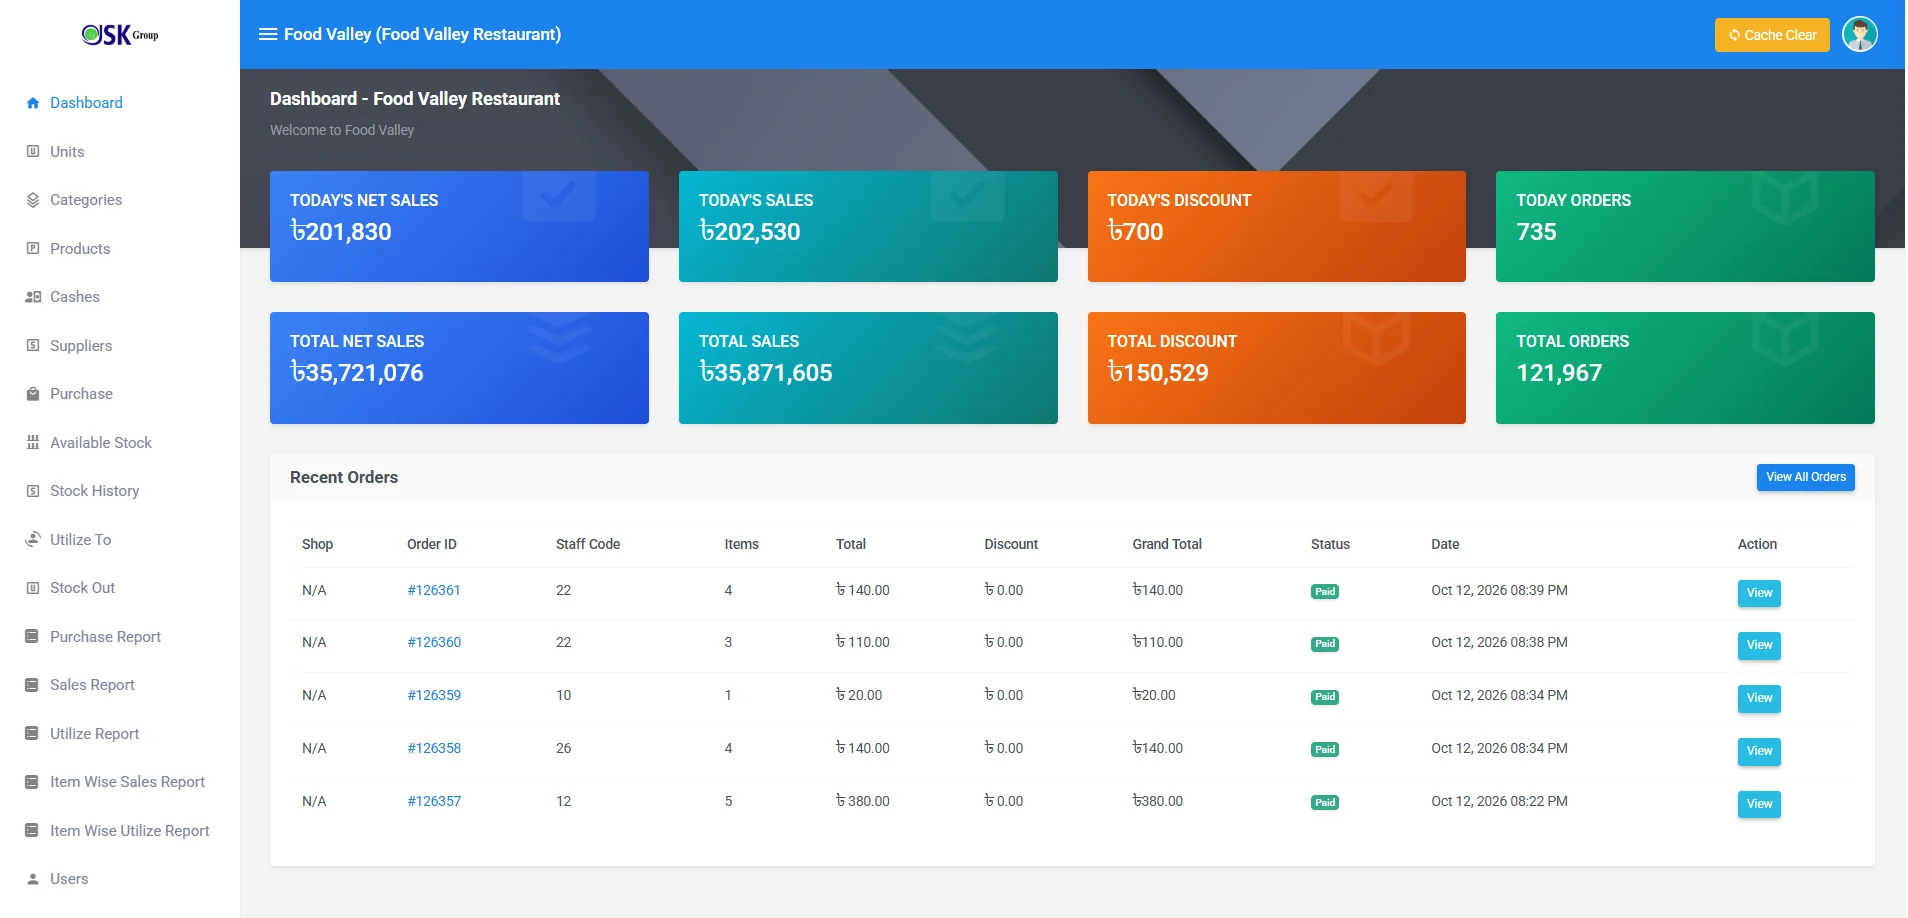Click the Total Orders card
The image size is (1908, 918).
[x=1685, y=368]
